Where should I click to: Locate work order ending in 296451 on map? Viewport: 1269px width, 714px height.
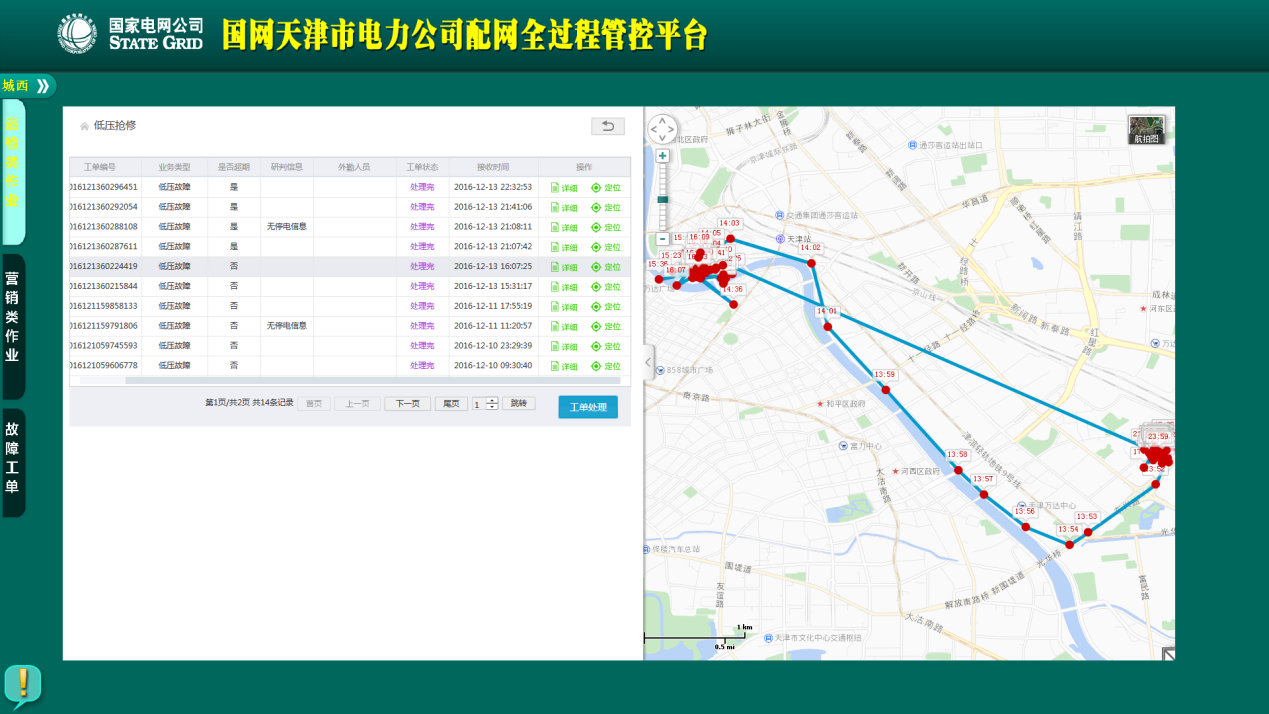[x=606, y=188]
